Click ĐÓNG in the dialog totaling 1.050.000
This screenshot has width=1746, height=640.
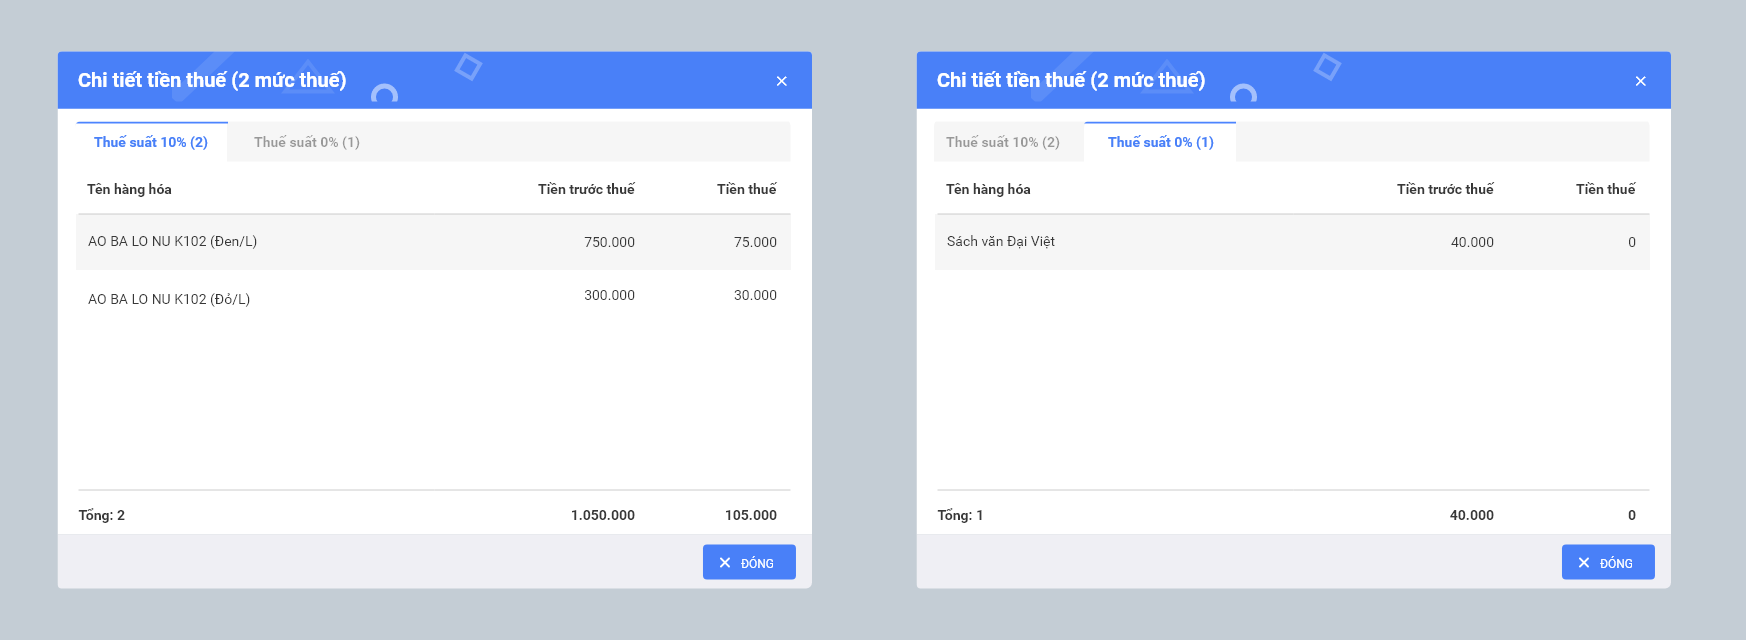tap(749, 562)
